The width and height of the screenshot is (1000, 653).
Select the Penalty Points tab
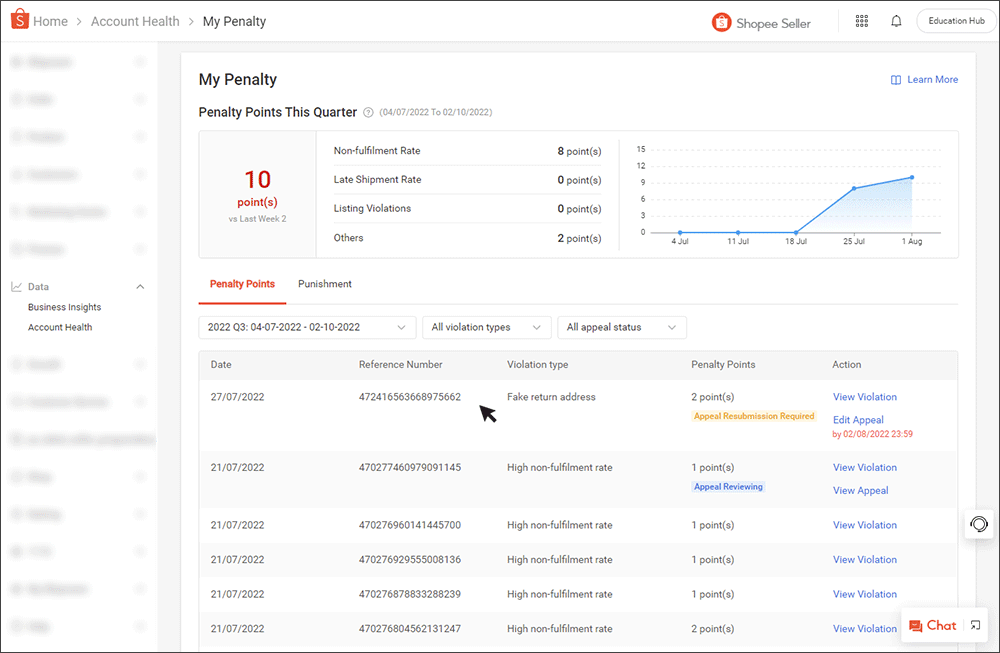241,284
